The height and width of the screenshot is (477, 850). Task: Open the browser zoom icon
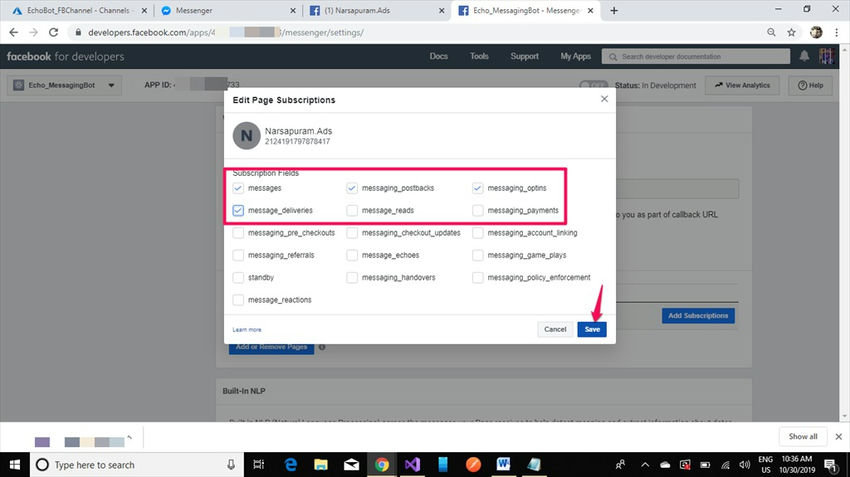[x=771, y=33]
